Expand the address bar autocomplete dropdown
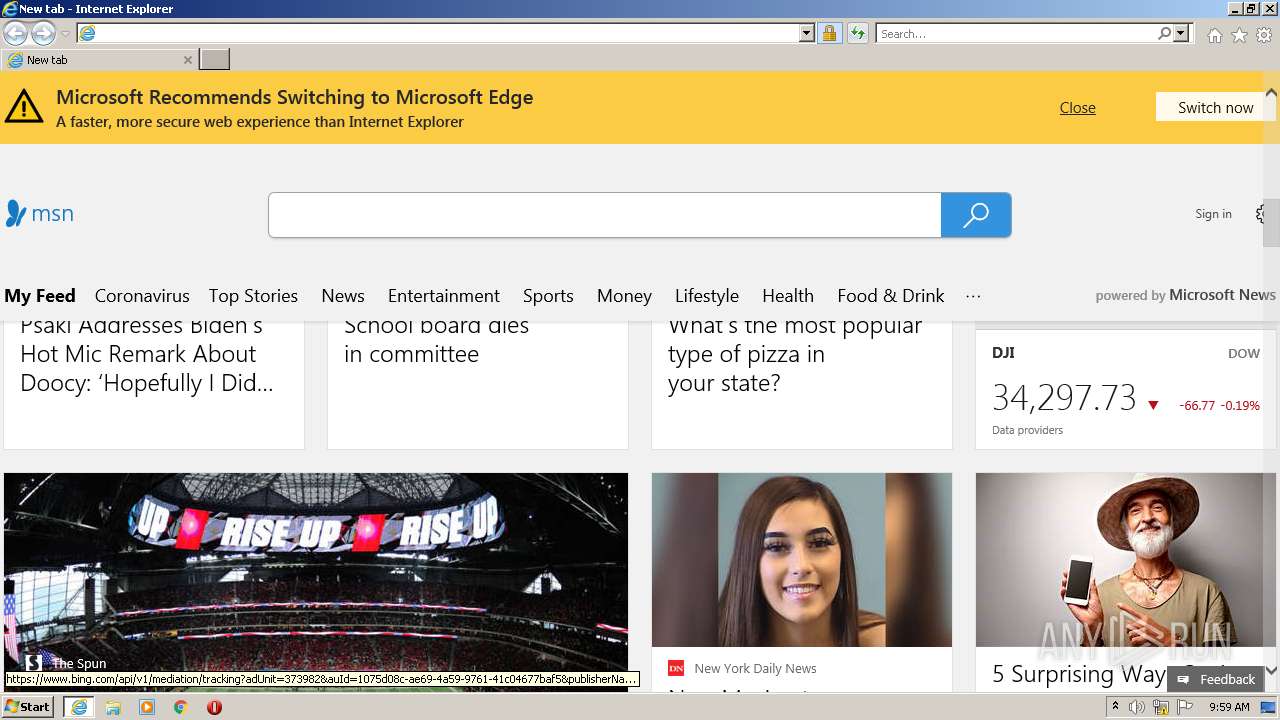This screenshot has height=720, width=1280. (807, 34)
